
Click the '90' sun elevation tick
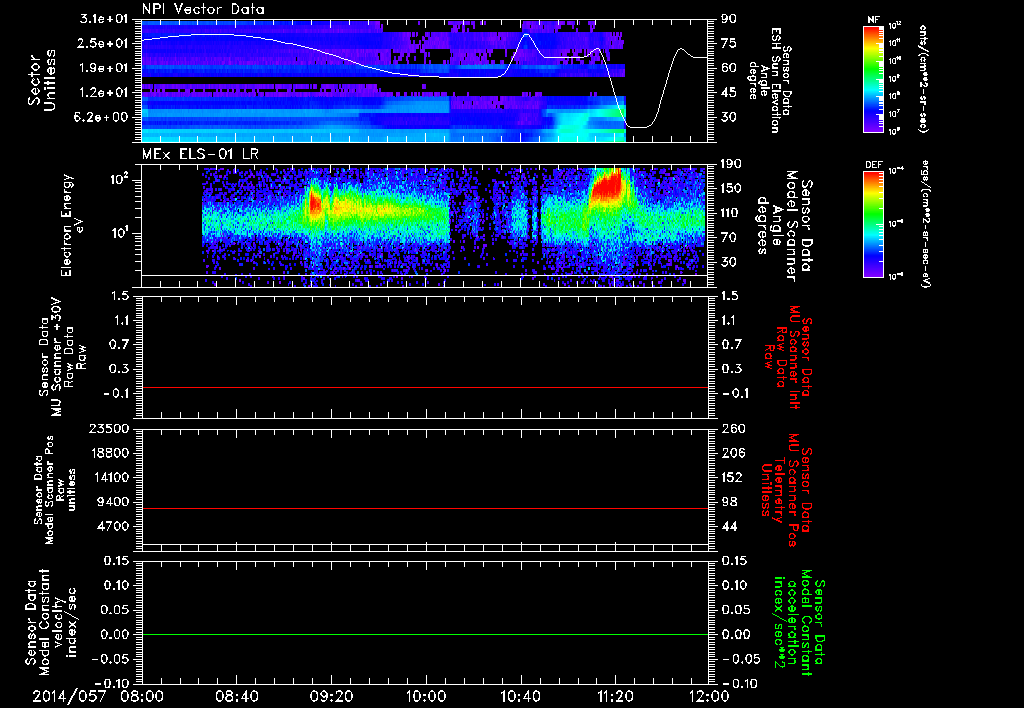(728, 18)
